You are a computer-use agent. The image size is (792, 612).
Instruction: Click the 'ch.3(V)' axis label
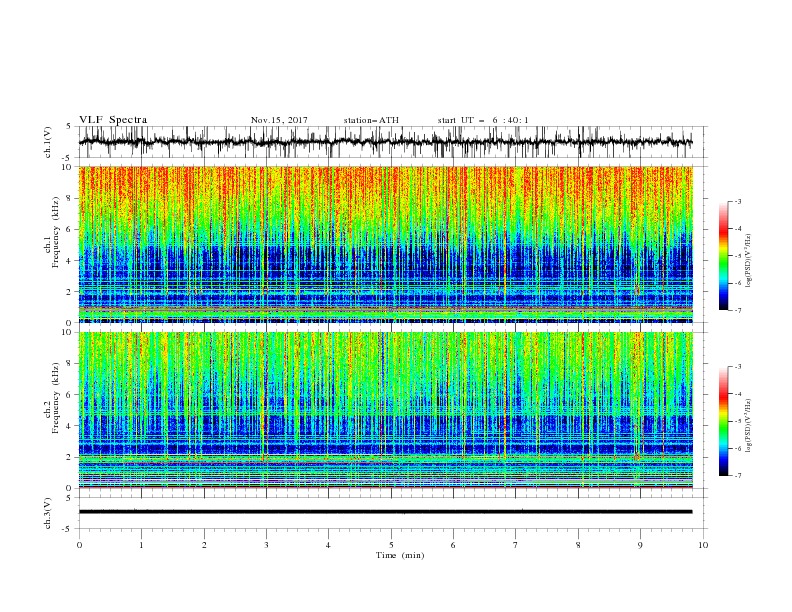[47, 513]
